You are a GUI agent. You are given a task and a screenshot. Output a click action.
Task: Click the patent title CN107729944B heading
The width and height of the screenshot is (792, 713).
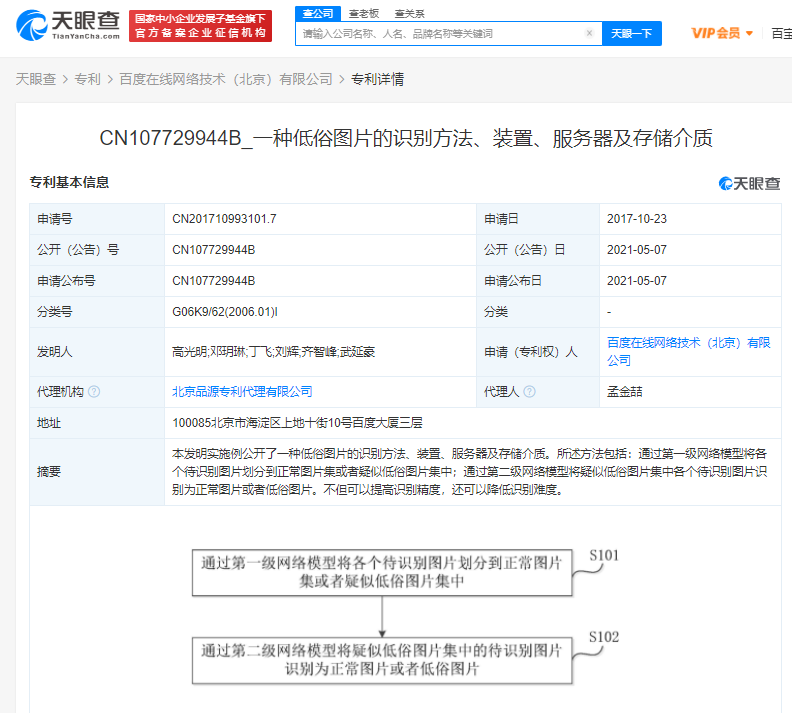click(x=406, y=138)
